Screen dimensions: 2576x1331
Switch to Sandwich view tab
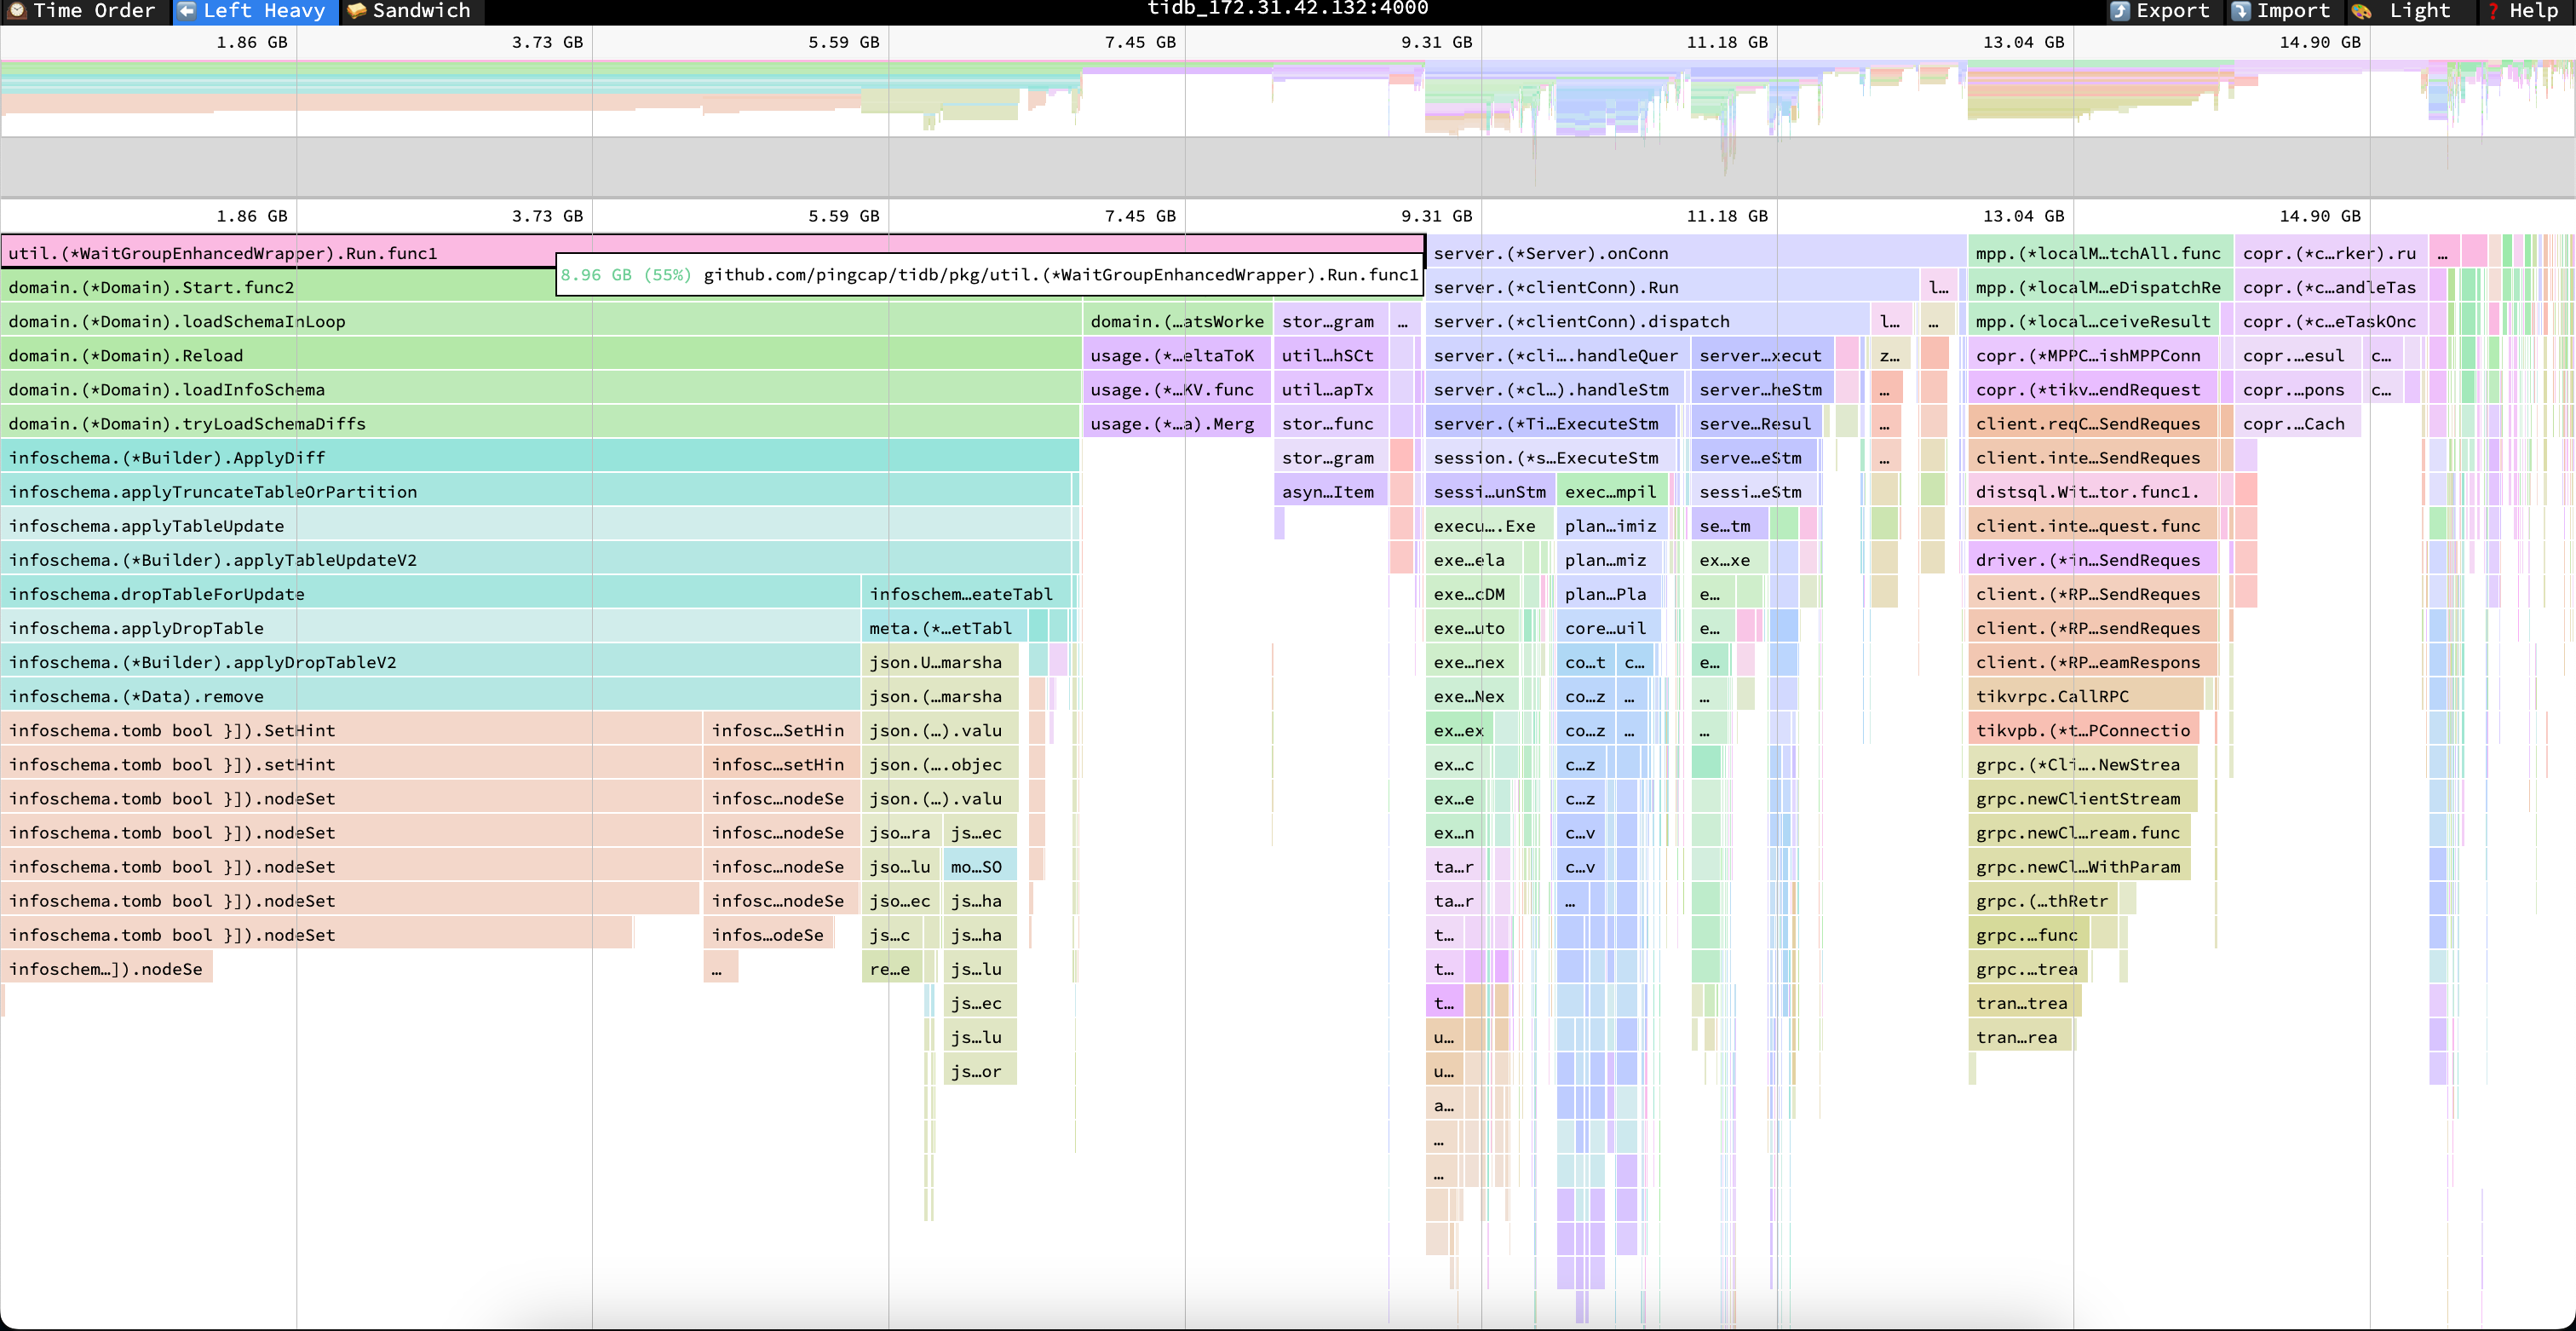tap(420, 11)
